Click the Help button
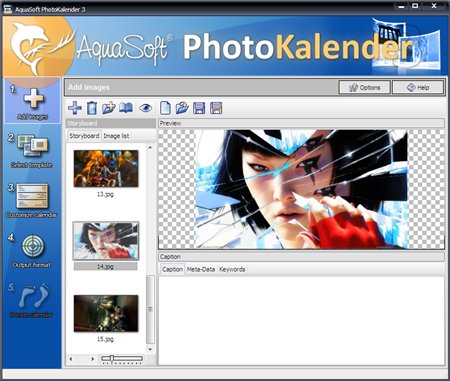Image resolution: width=450 pixels, height=381 pixels. 418,87
